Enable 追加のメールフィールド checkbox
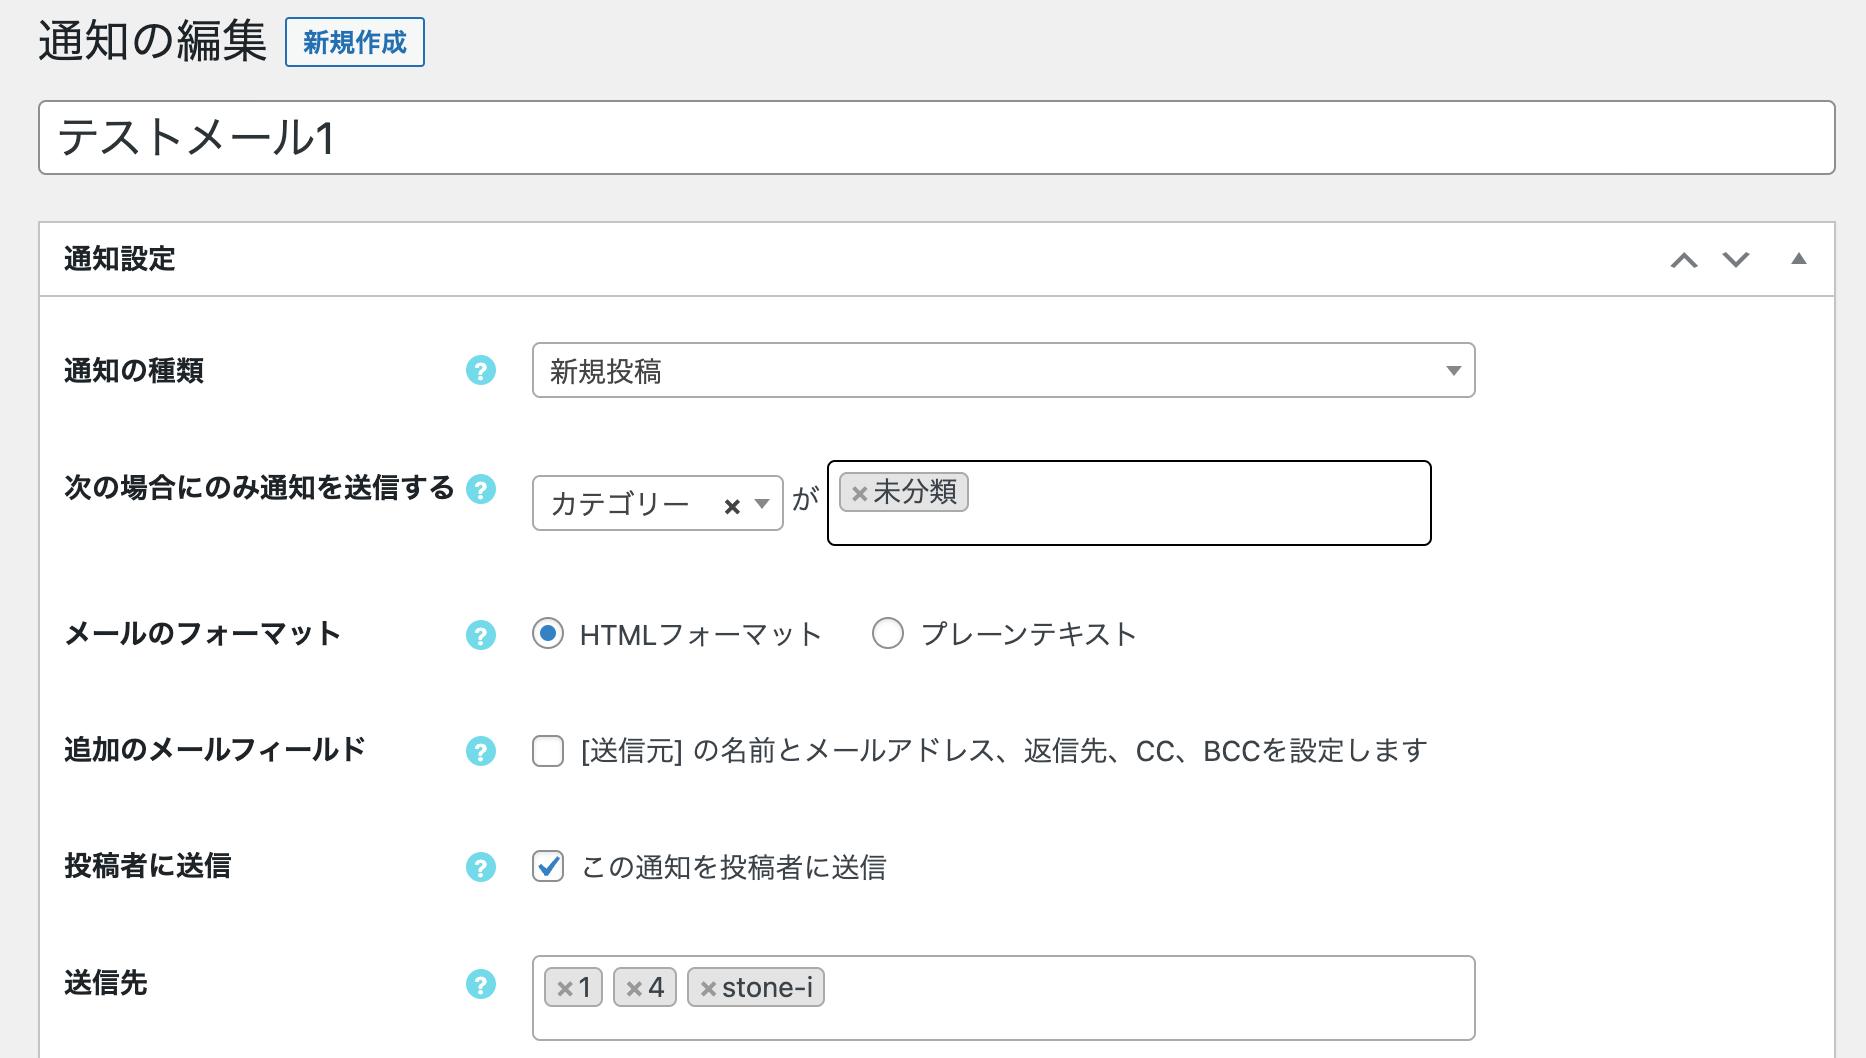 pos(548,751)
